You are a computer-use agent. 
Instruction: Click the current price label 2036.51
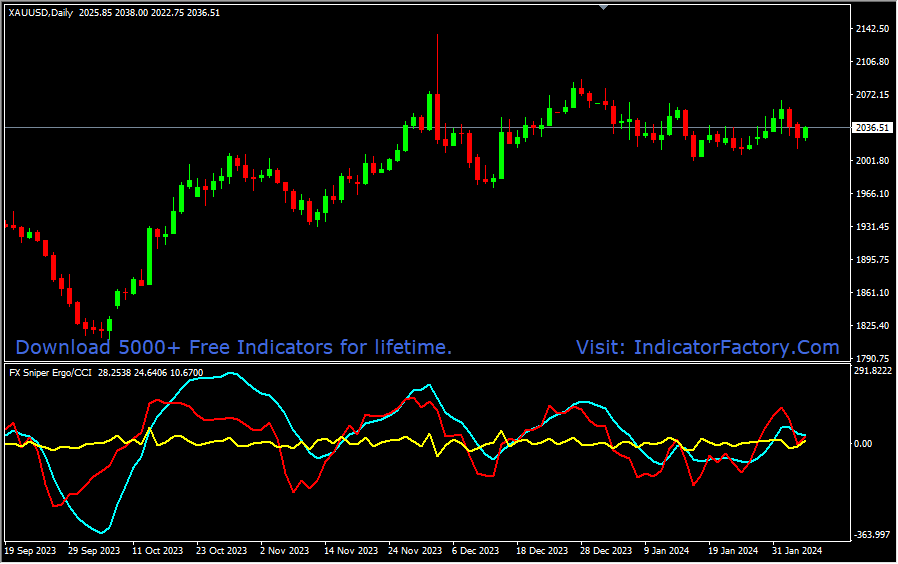click(x=873, y=128)
